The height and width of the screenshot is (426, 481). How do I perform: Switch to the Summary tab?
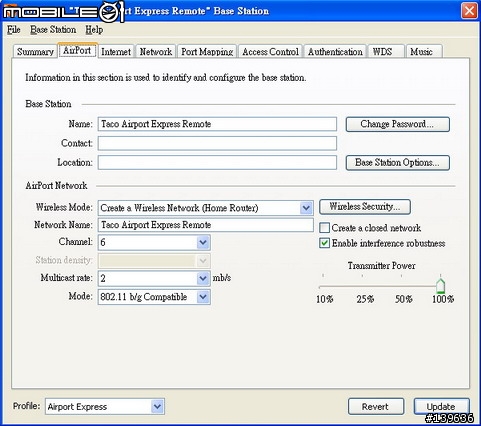point(35,52)
